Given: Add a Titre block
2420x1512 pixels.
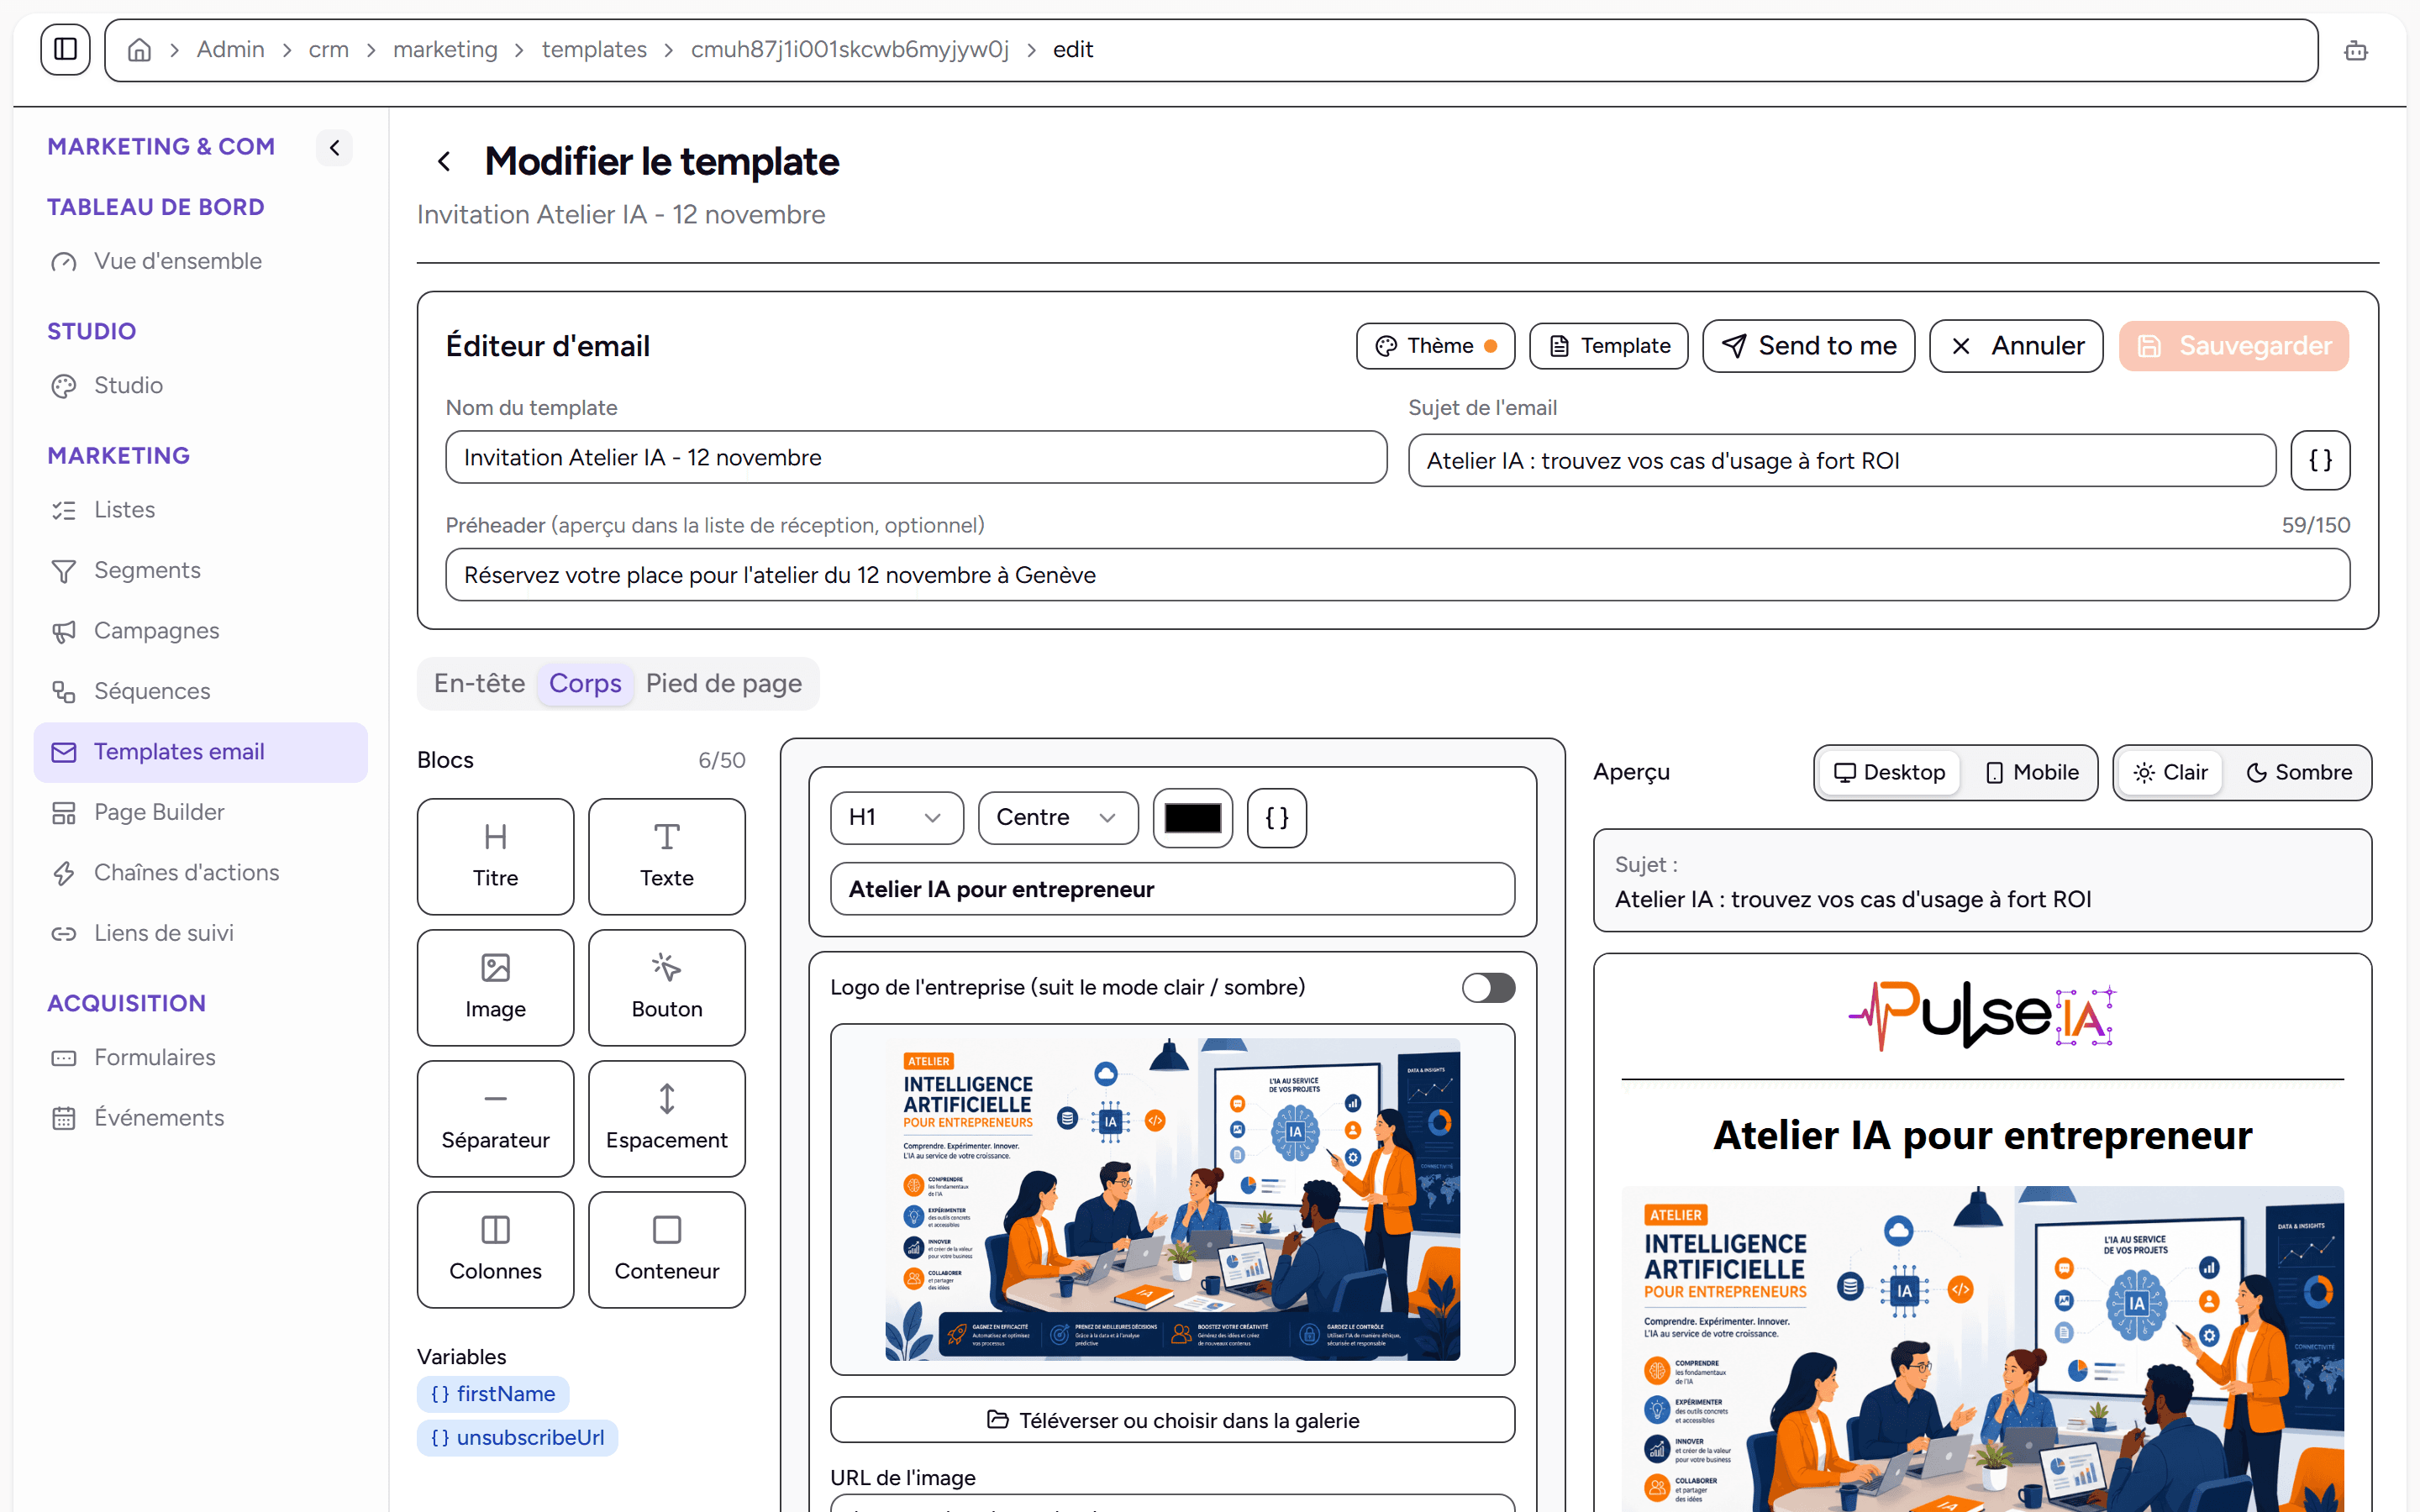Looking at the screenshot, I should [496, 857].
